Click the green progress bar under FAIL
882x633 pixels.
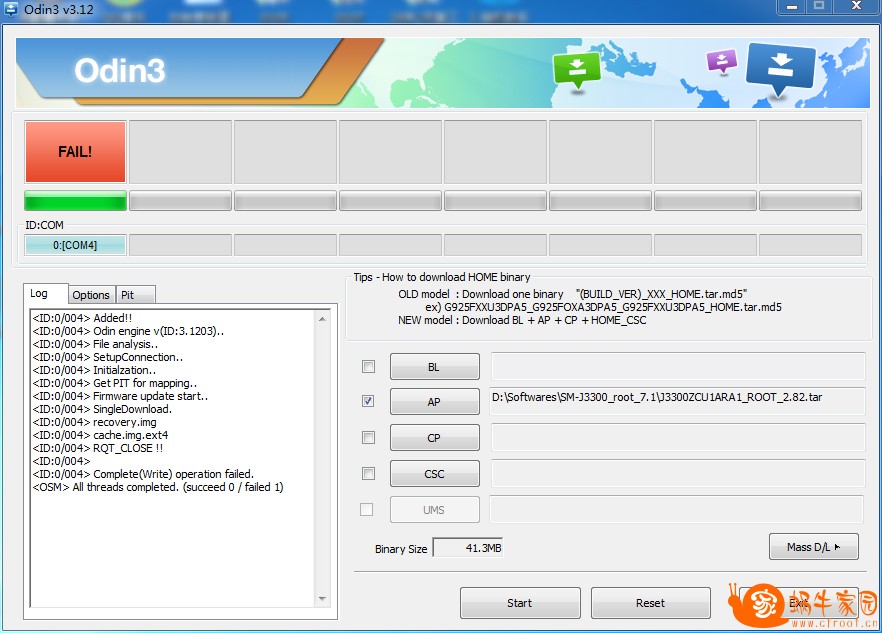pos(75,201)
